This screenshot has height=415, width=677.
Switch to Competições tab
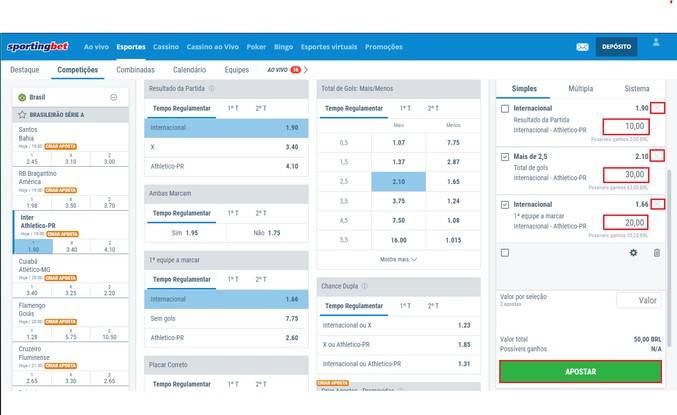[78, 70]
